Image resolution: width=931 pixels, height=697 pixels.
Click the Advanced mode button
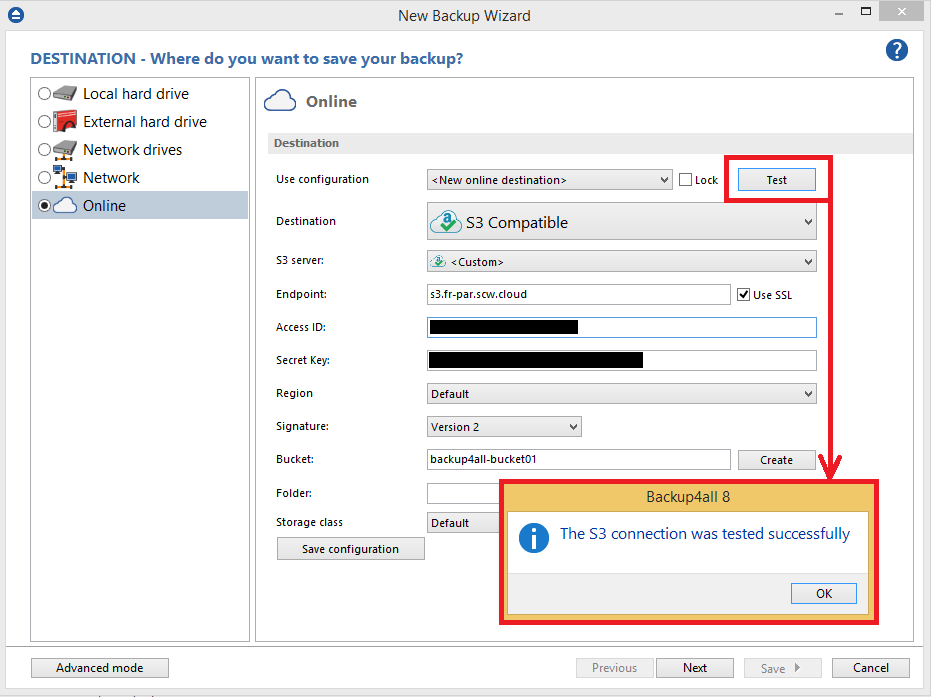[100, 667]
